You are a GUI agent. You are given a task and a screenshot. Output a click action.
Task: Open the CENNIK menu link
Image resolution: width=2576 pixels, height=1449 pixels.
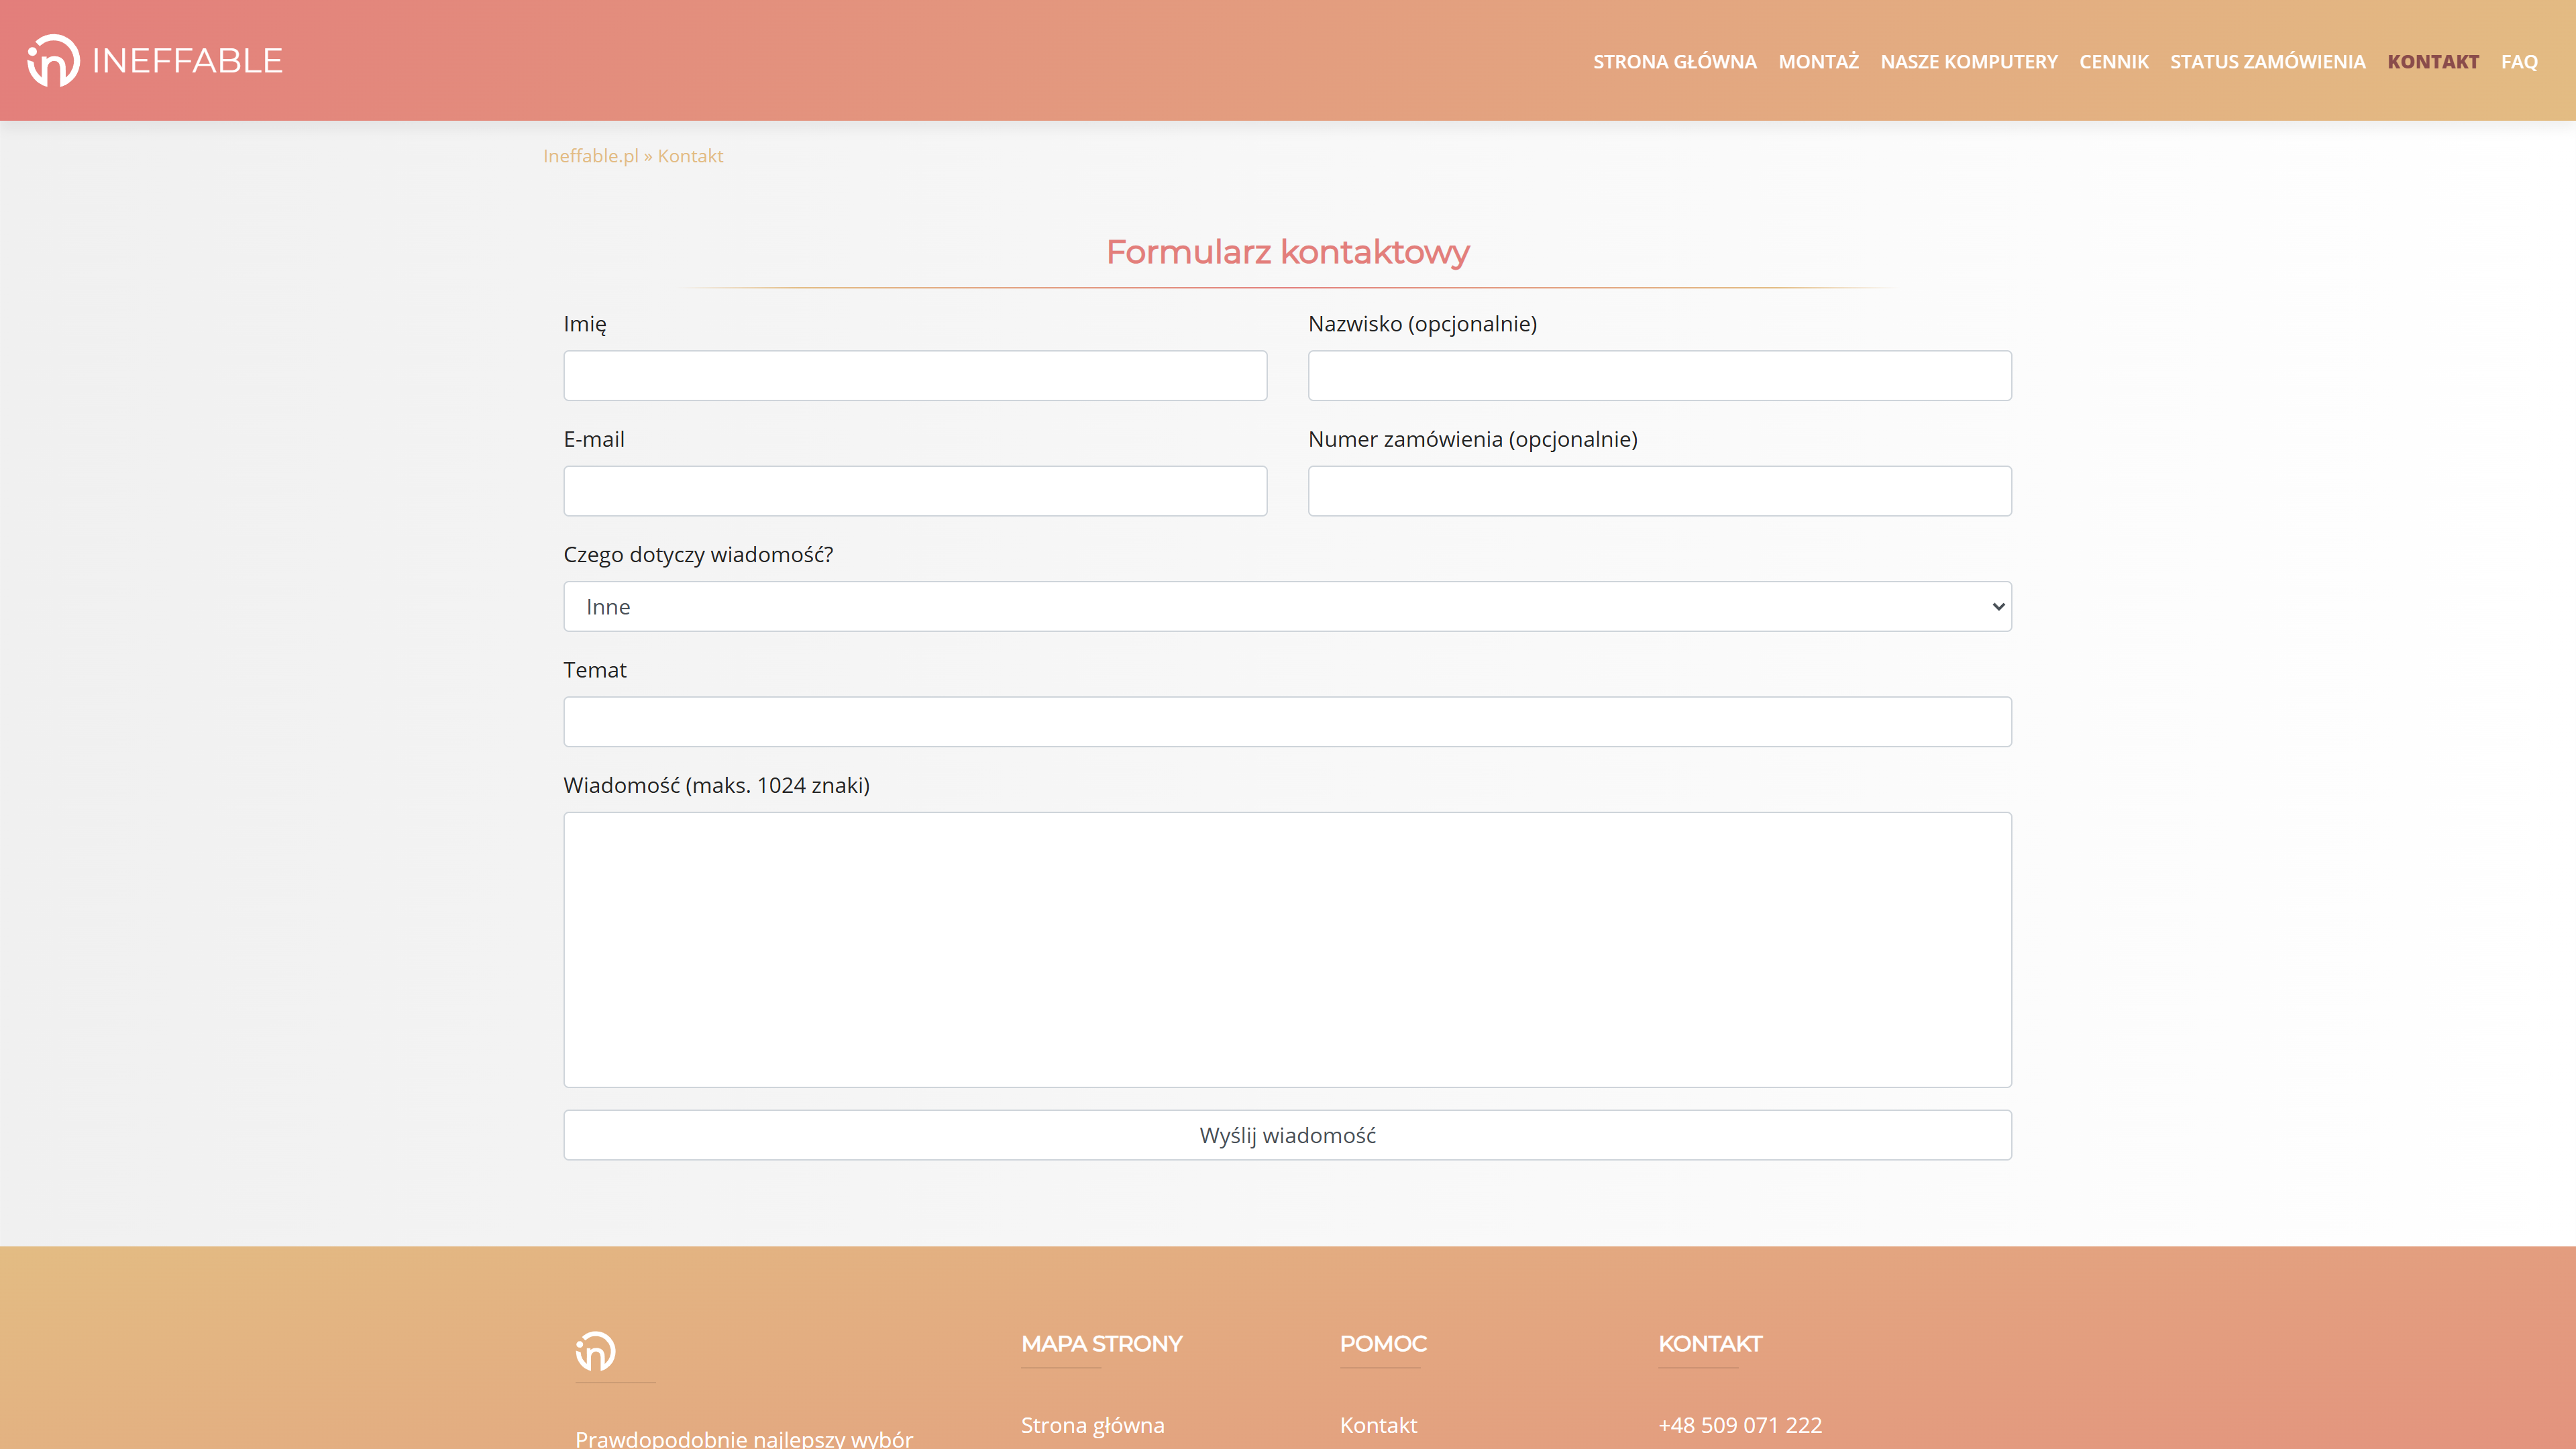pos(2113,62)
